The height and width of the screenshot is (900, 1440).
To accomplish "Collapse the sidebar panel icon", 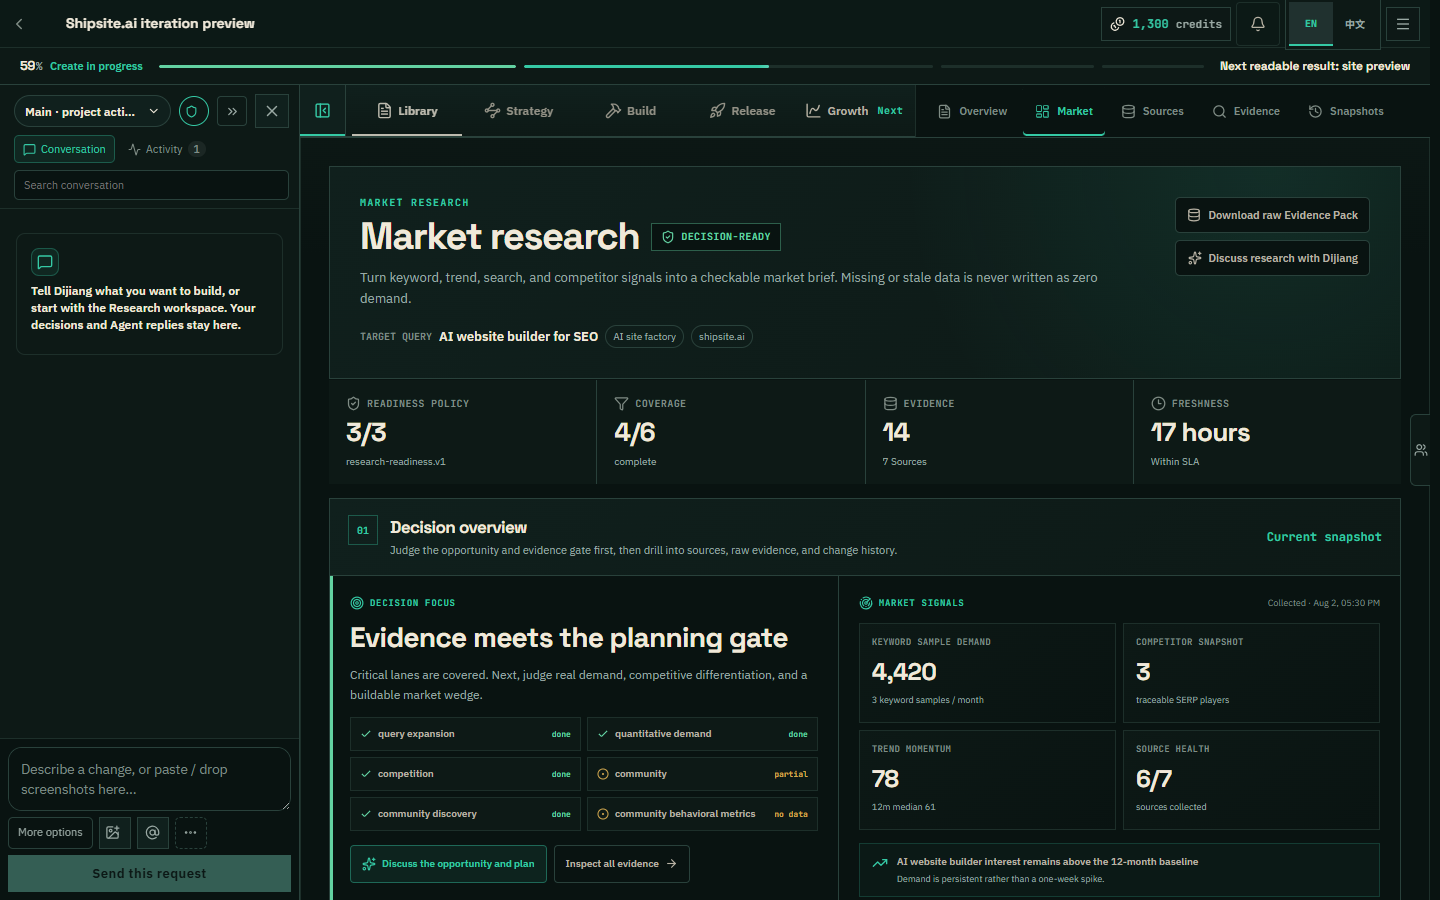I will 323,111.
